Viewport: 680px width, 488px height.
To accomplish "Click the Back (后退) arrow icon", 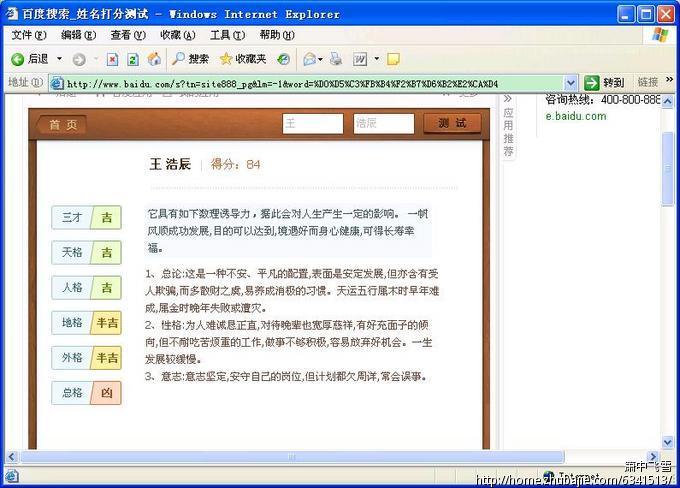I will point(18,59).
